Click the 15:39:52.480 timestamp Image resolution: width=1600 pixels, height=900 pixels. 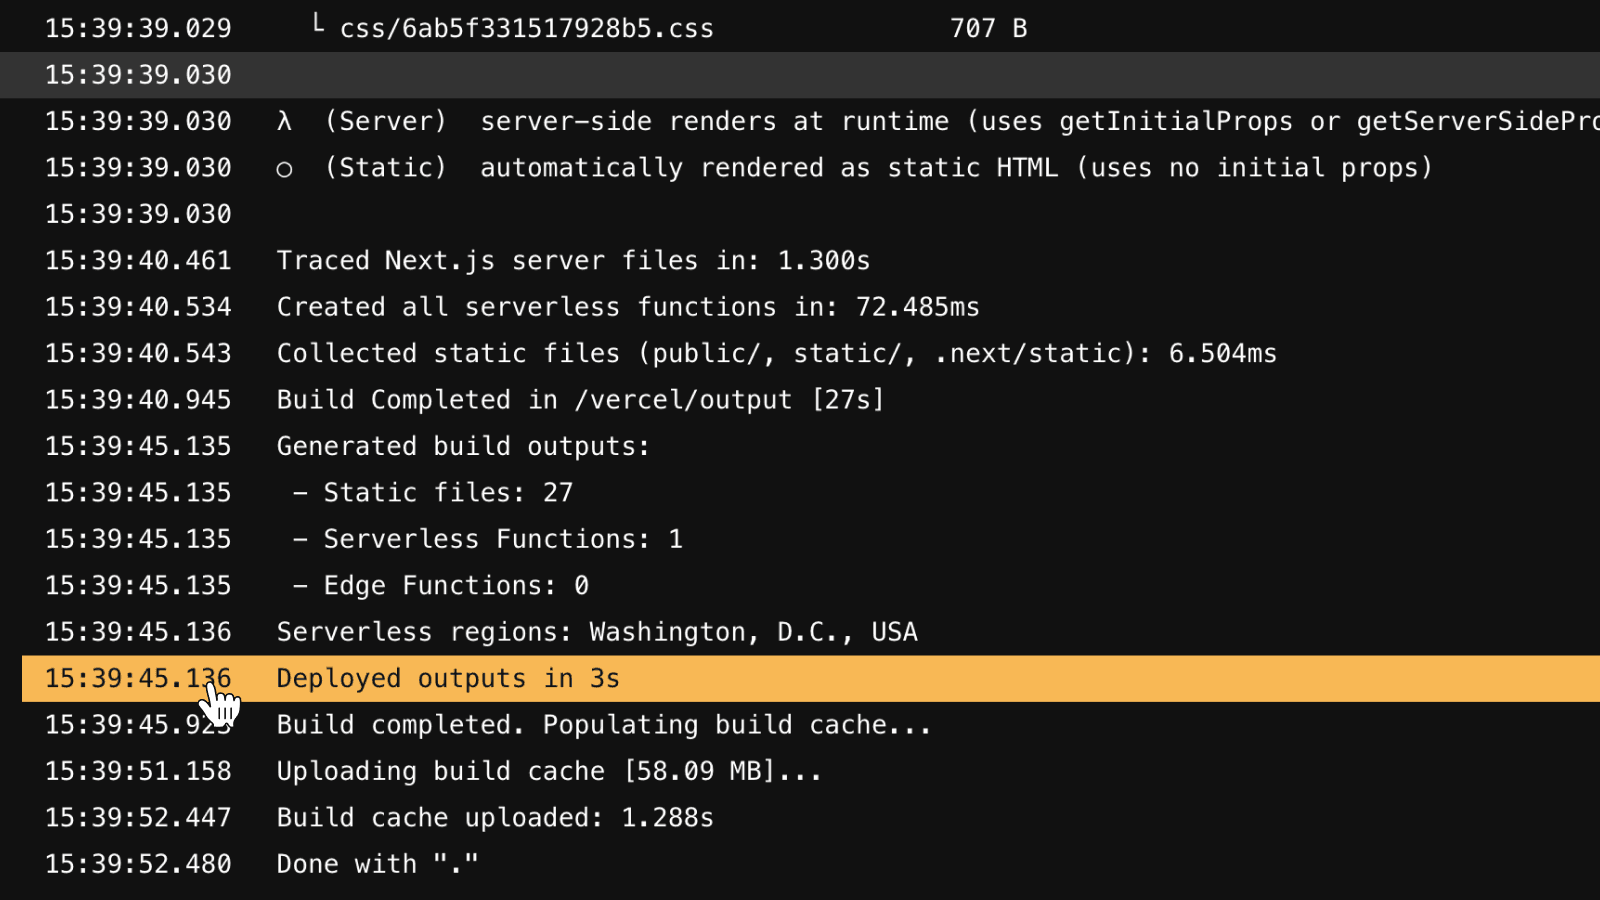[138, 864]
